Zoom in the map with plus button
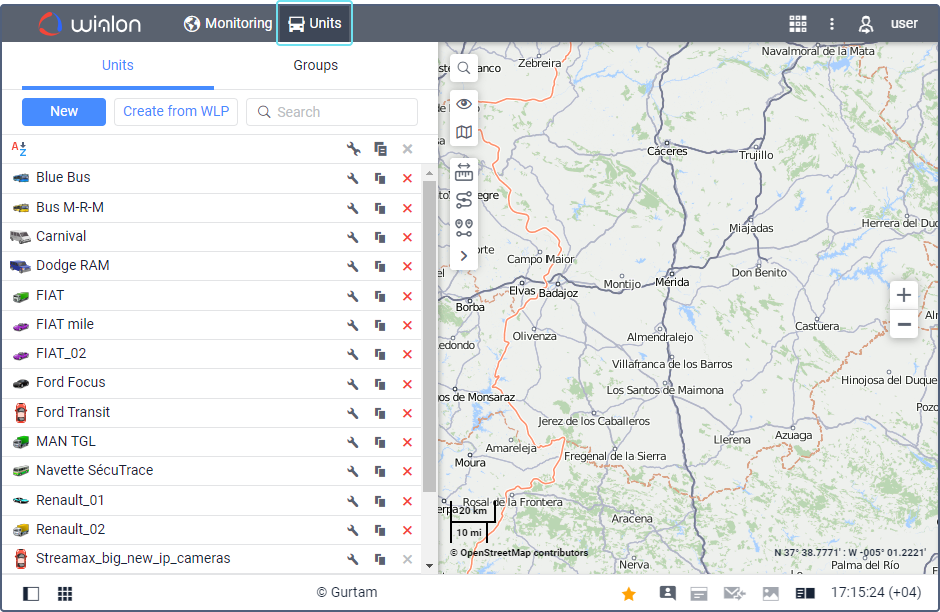Viewport: 940px width, 612px height. (903, 295)
